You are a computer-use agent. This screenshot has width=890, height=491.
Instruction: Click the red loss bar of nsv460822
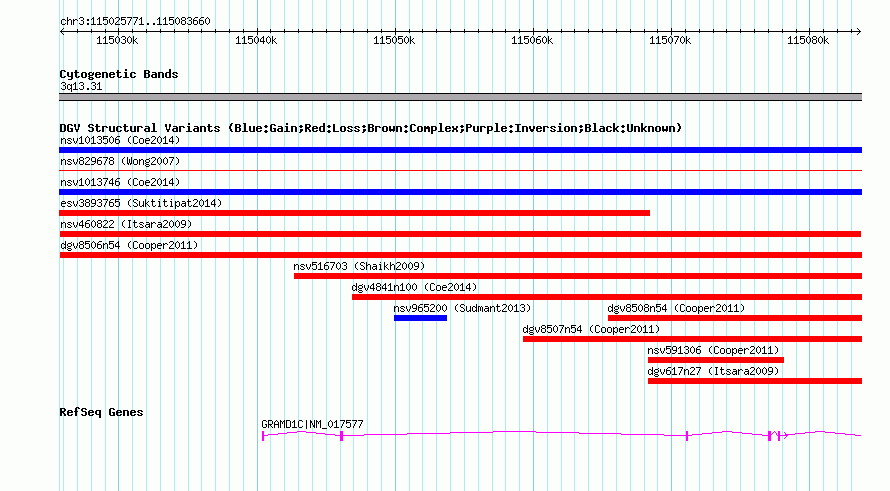click(460, 234)
